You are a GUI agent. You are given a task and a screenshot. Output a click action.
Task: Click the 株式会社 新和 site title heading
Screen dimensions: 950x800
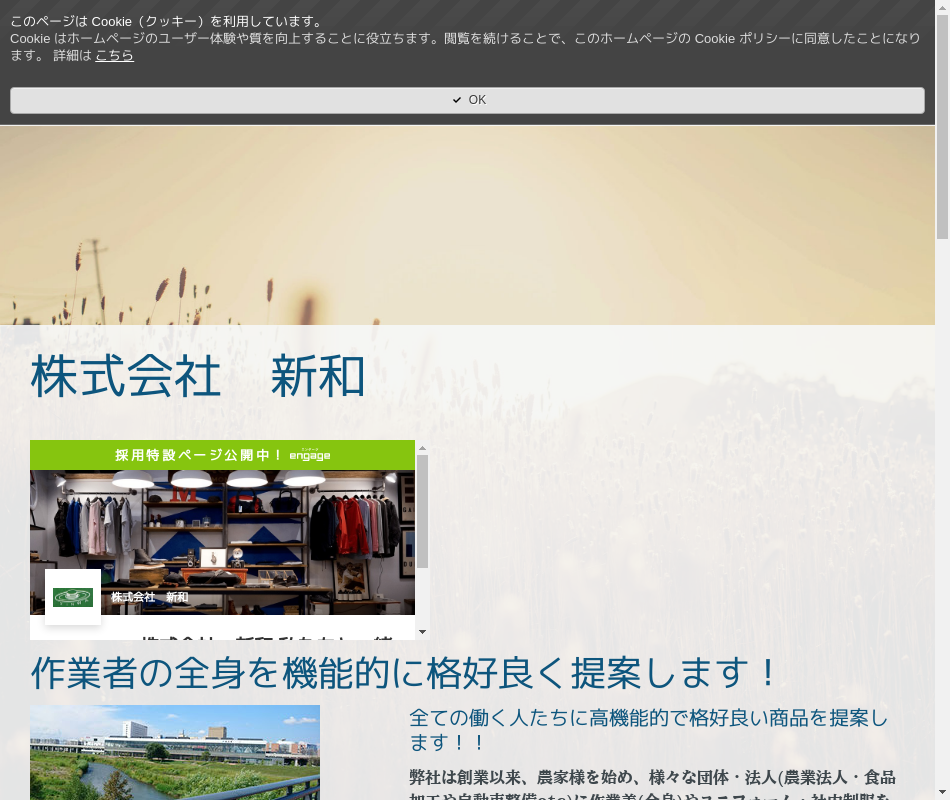(x=198, y=378)
